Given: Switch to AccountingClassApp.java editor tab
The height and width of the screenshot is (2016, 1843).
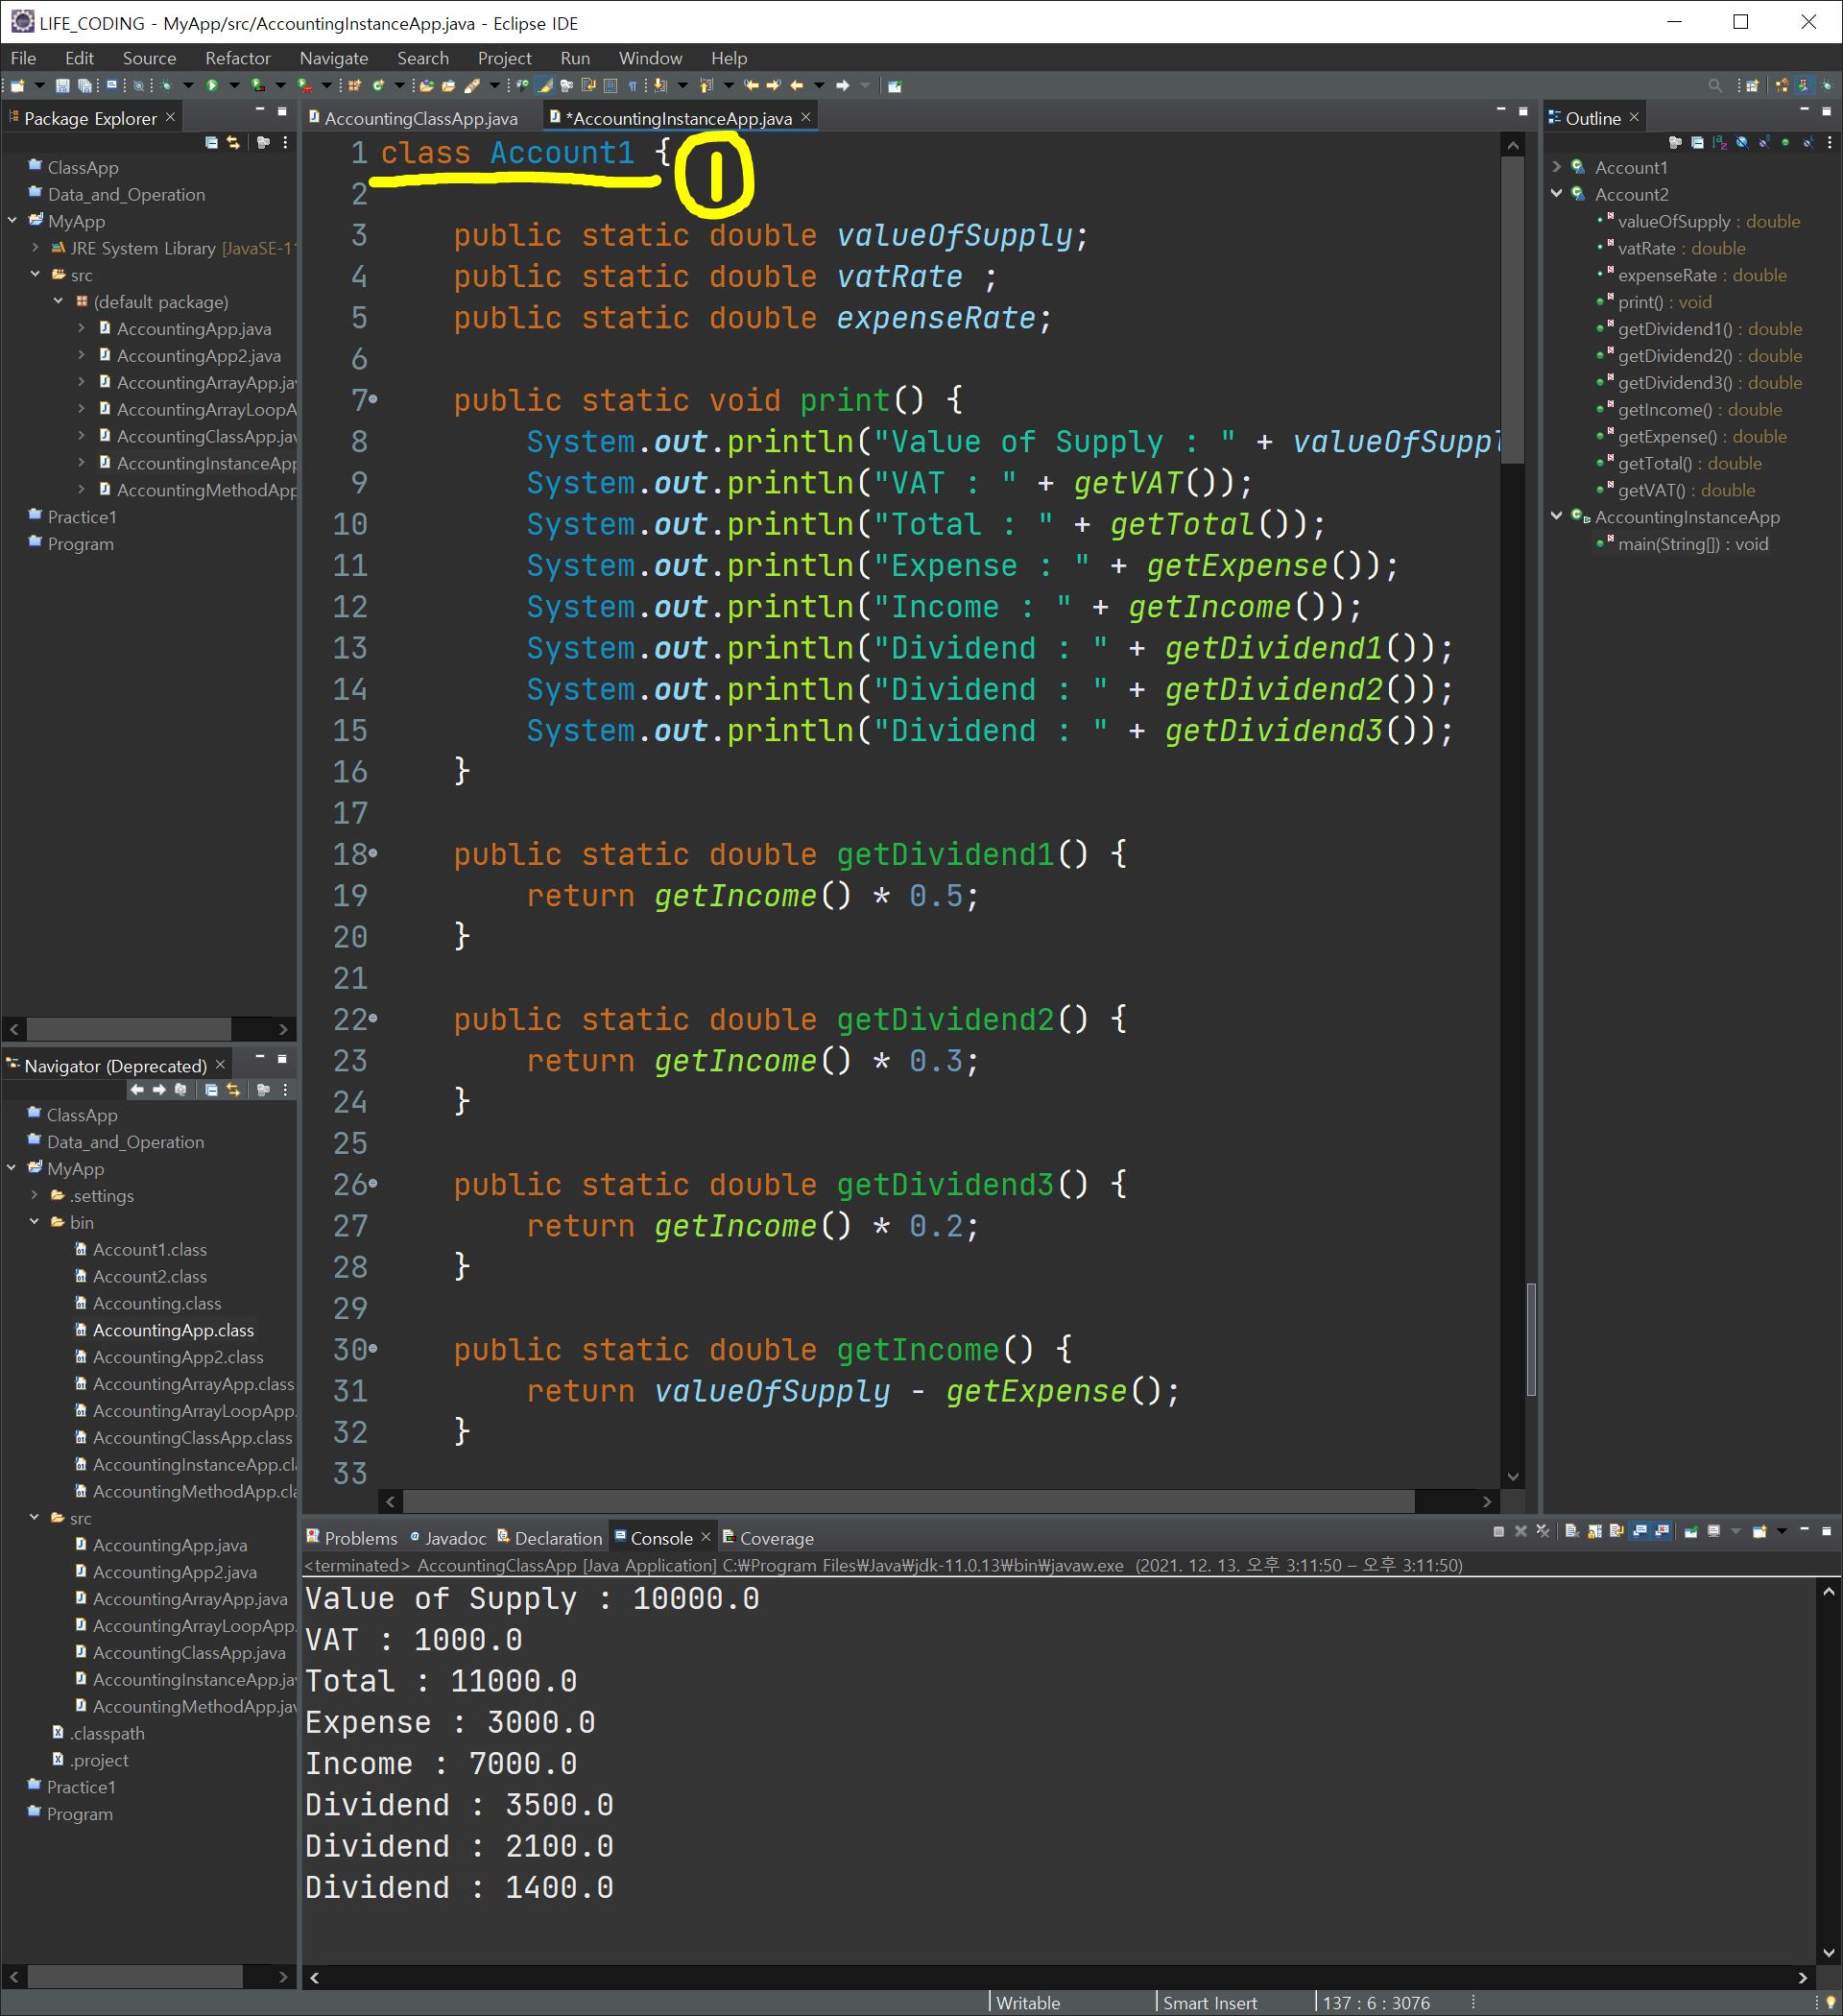Looking at the screenshot, I should (420, 118).
